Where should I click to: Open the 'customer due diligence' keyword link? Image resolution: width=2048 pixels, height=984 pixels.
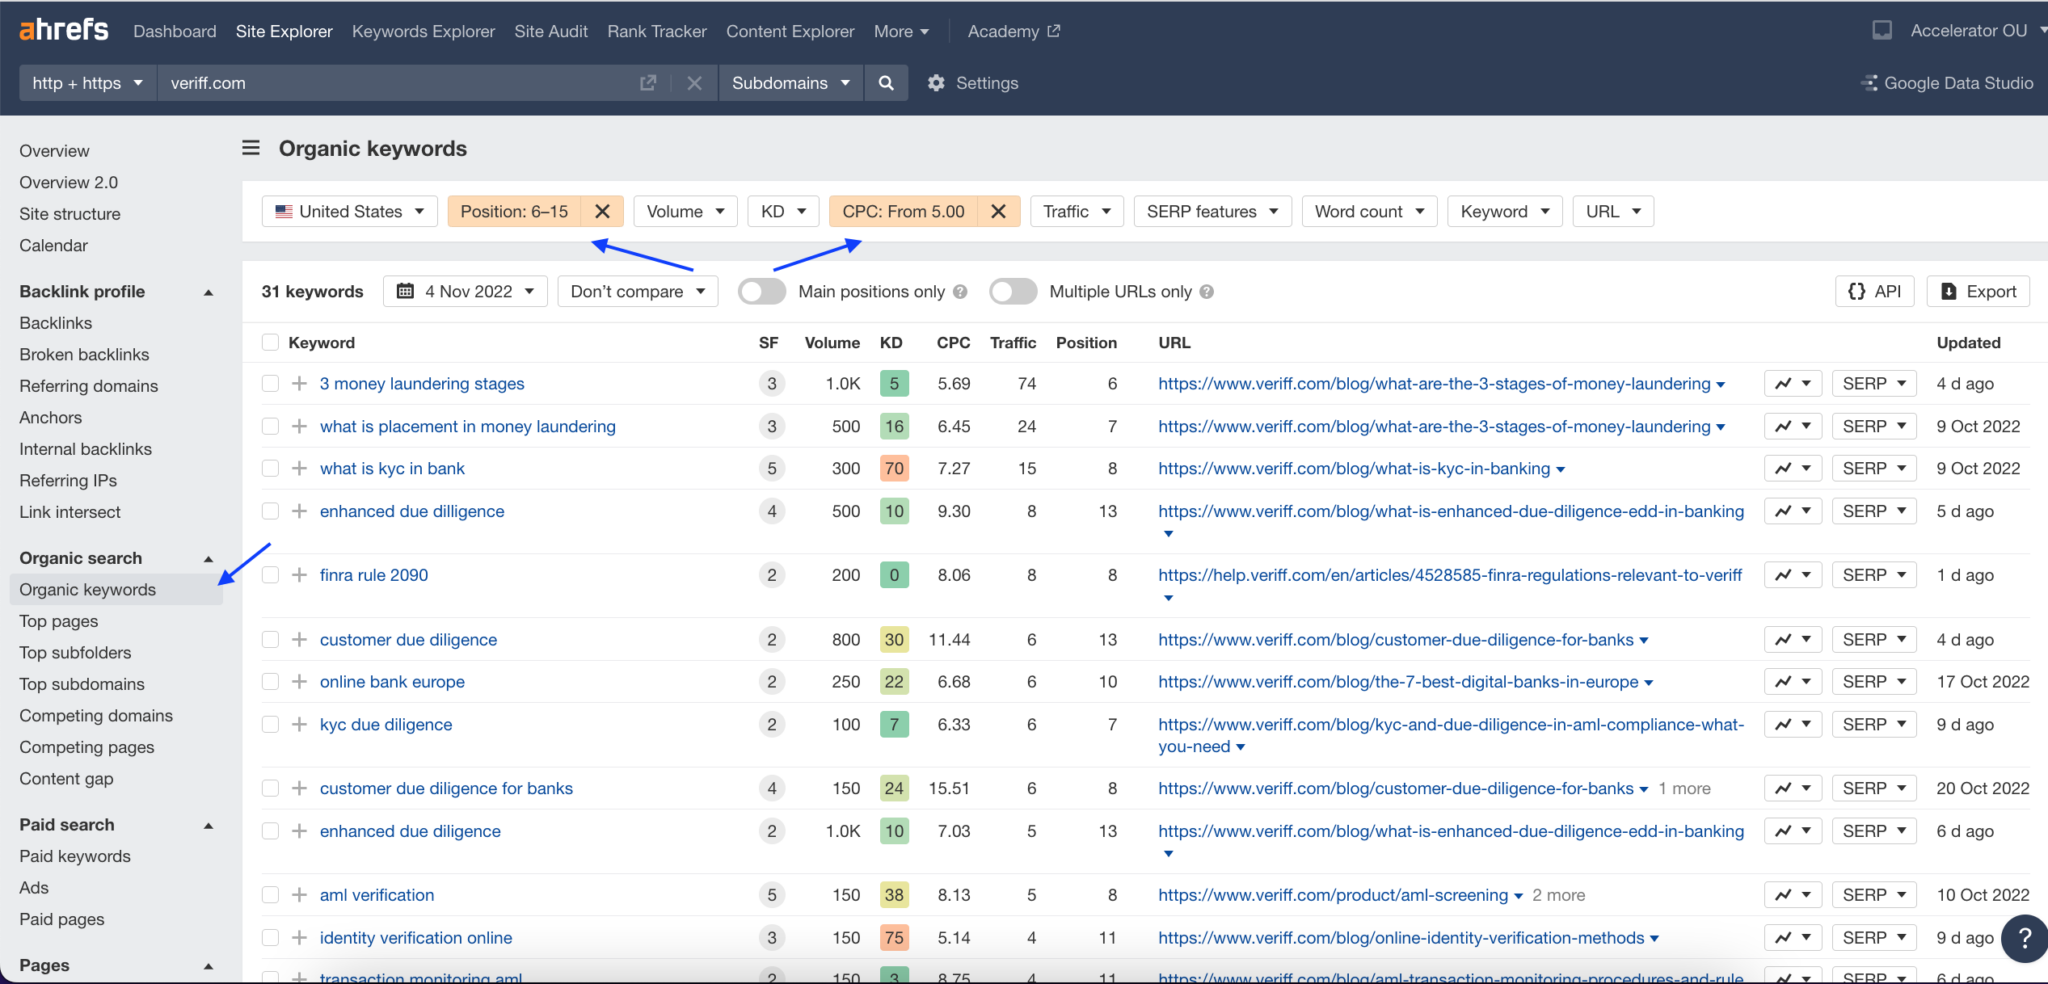pyautogui.click(x=408, y=640)
